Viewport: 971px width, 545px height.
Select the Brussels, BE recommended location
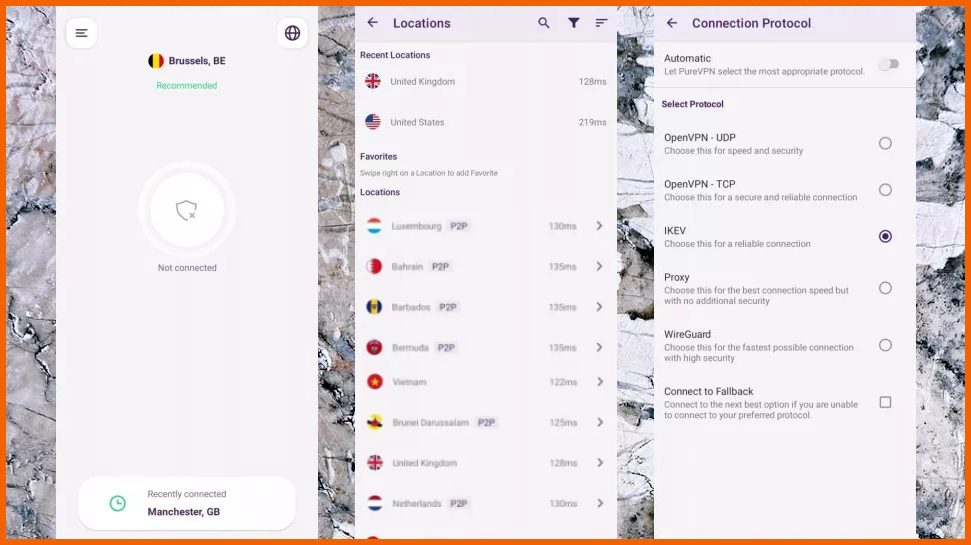186,61
